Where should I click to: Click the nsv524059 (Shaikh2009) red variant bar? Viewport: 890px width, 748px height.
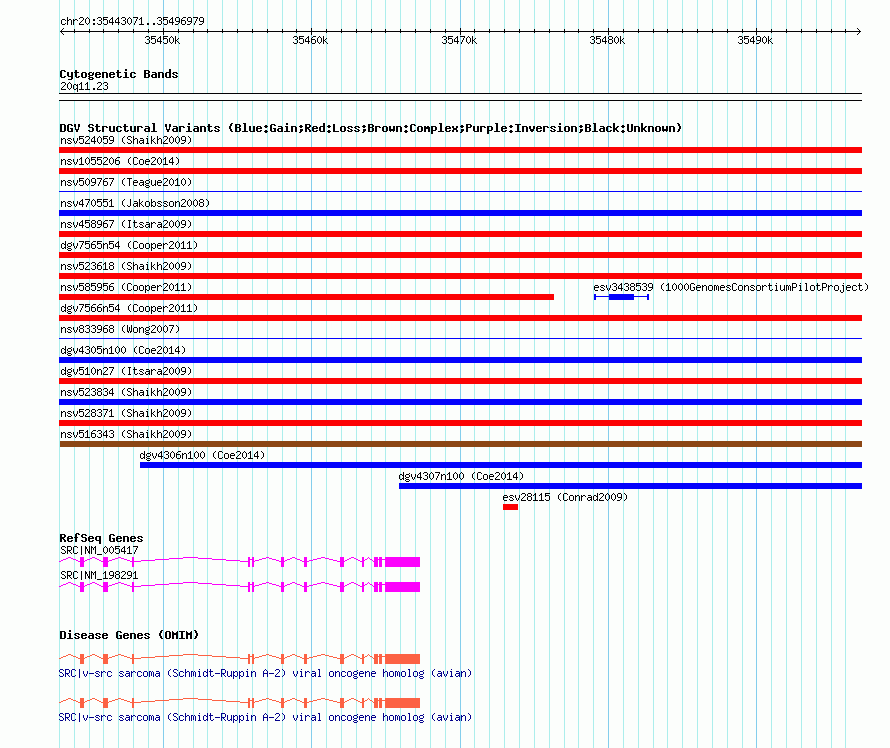[x=460, y=150]
